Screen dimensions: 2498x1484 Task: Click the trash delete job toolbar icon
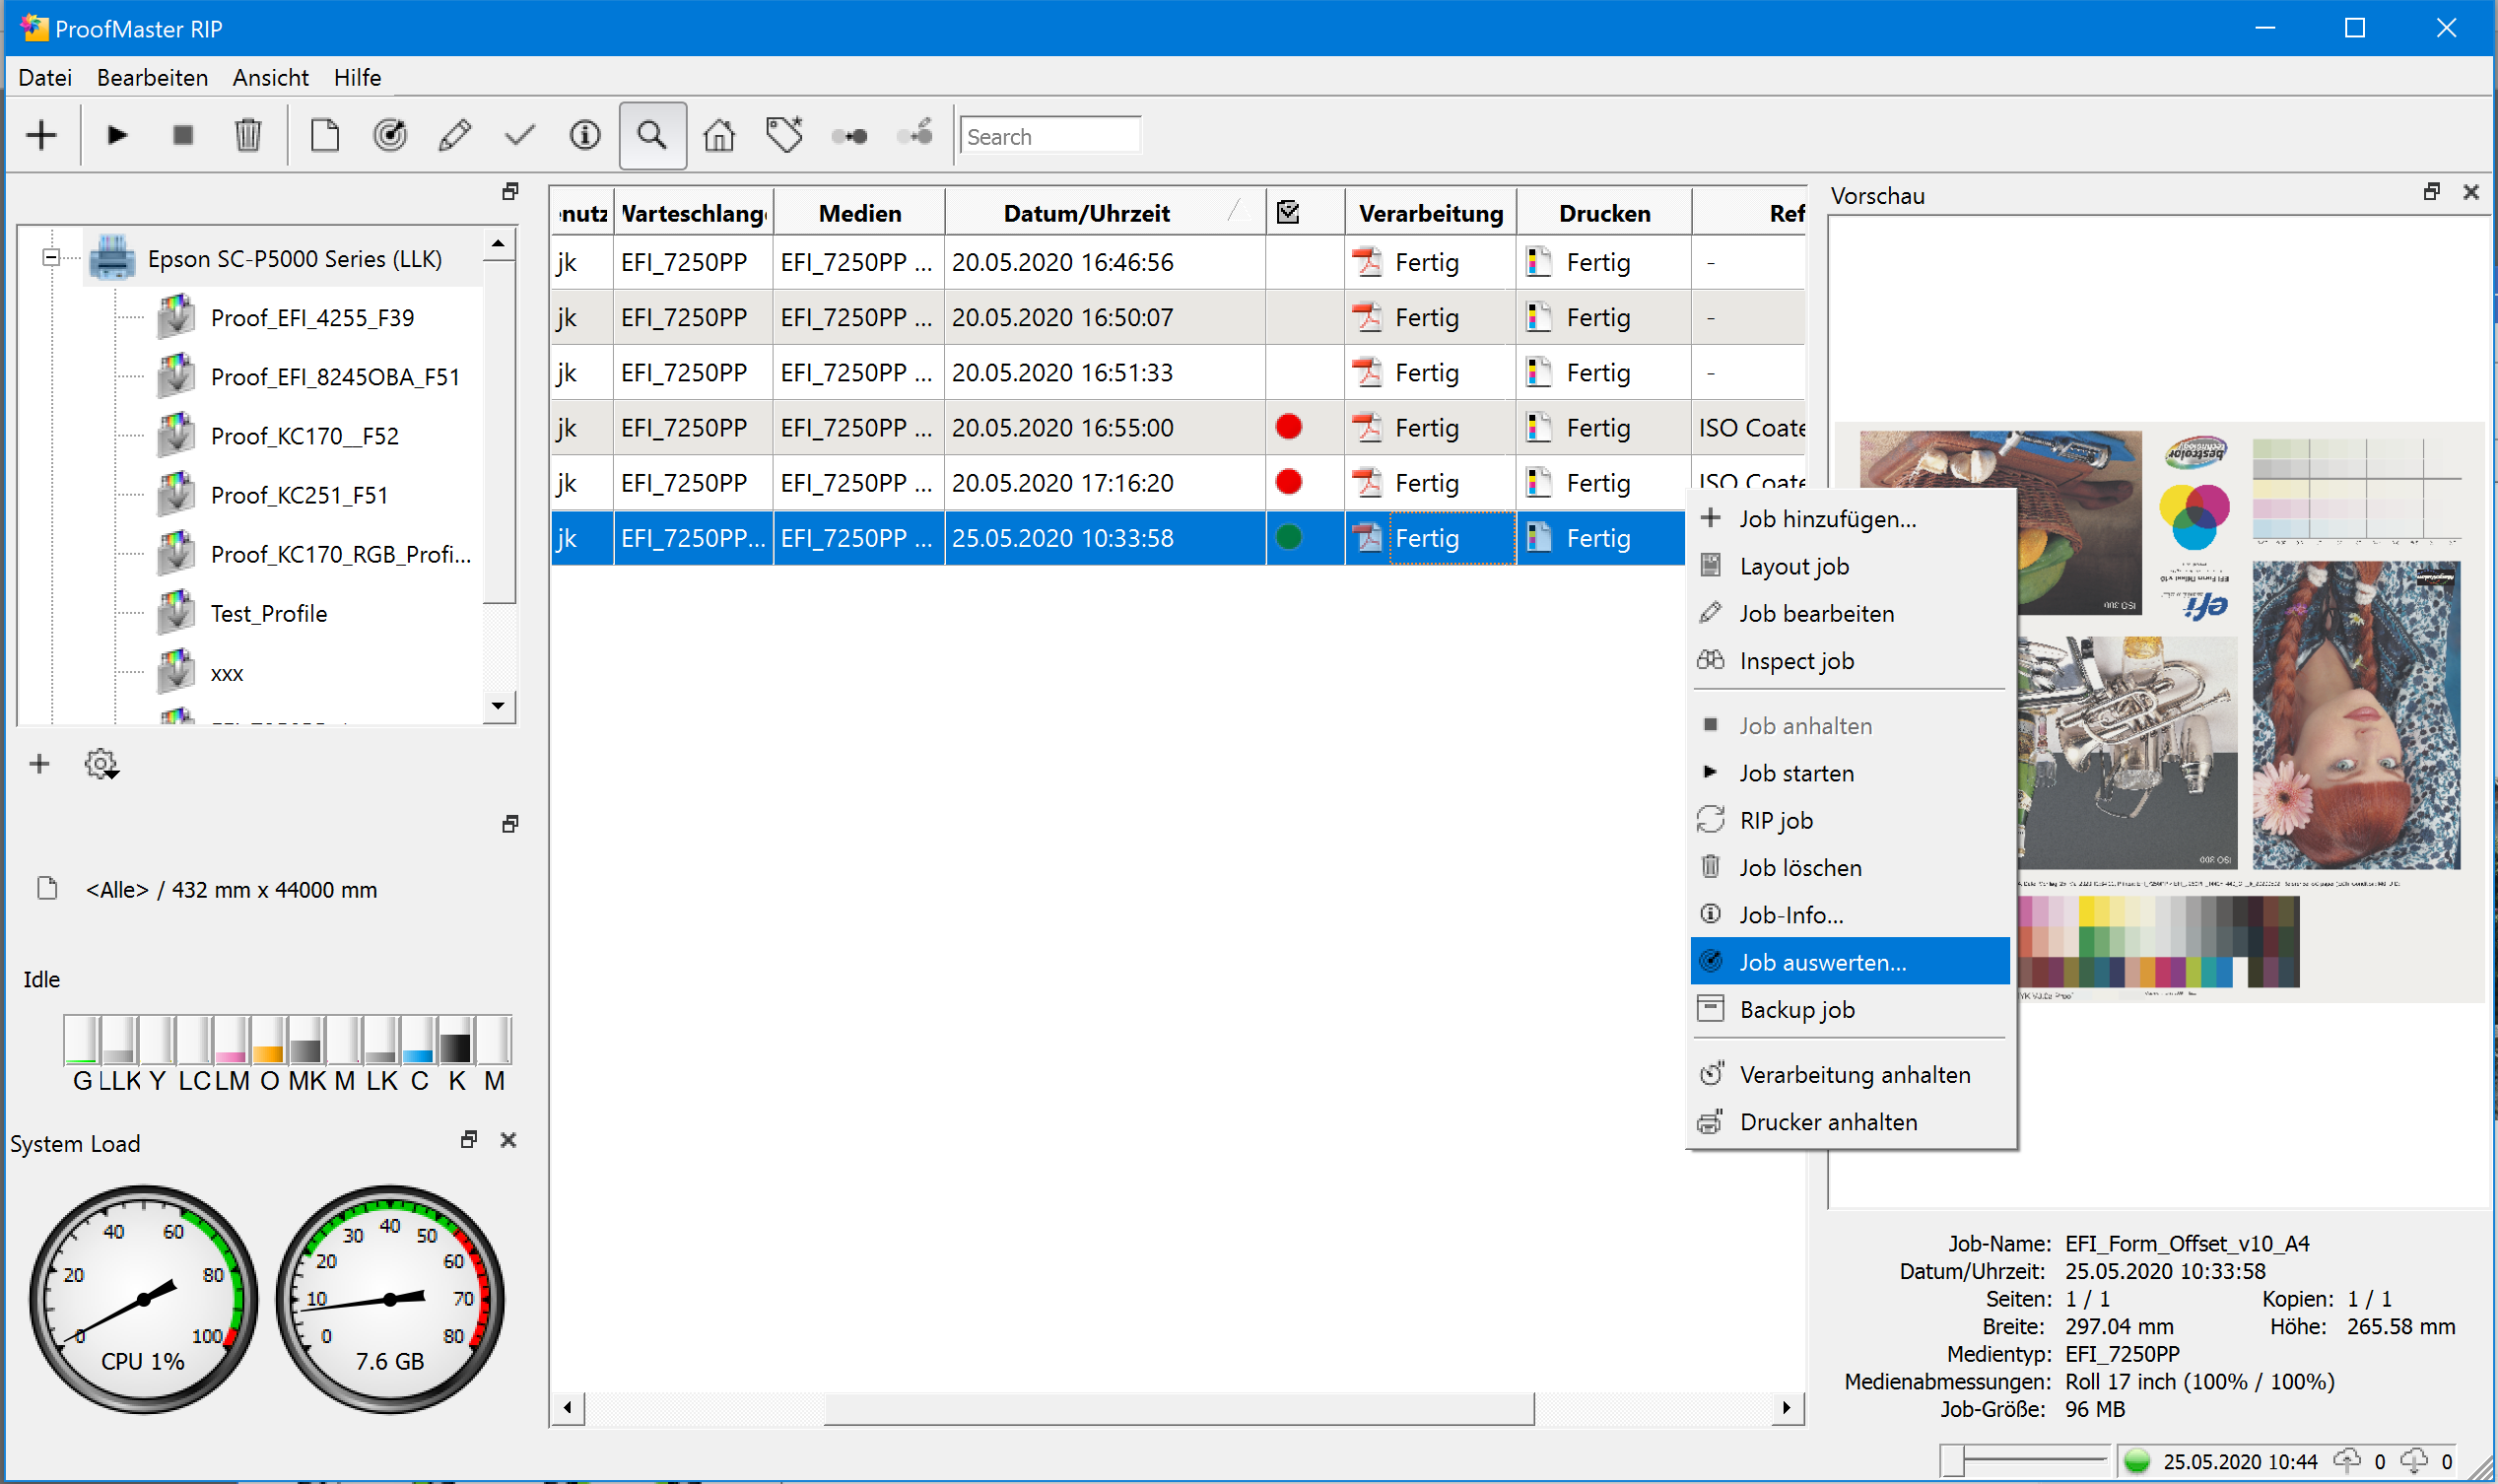247,135
